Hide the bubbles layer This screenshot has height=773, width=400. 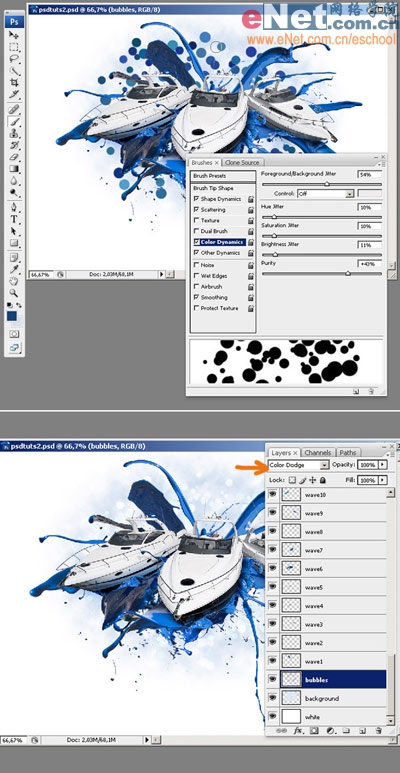[x=272, y=679]
